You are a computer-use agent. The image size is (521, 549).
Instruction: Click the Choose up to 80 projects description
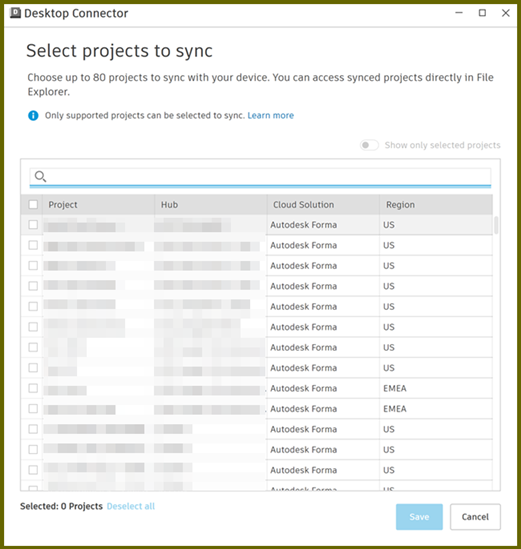point(260,84)
